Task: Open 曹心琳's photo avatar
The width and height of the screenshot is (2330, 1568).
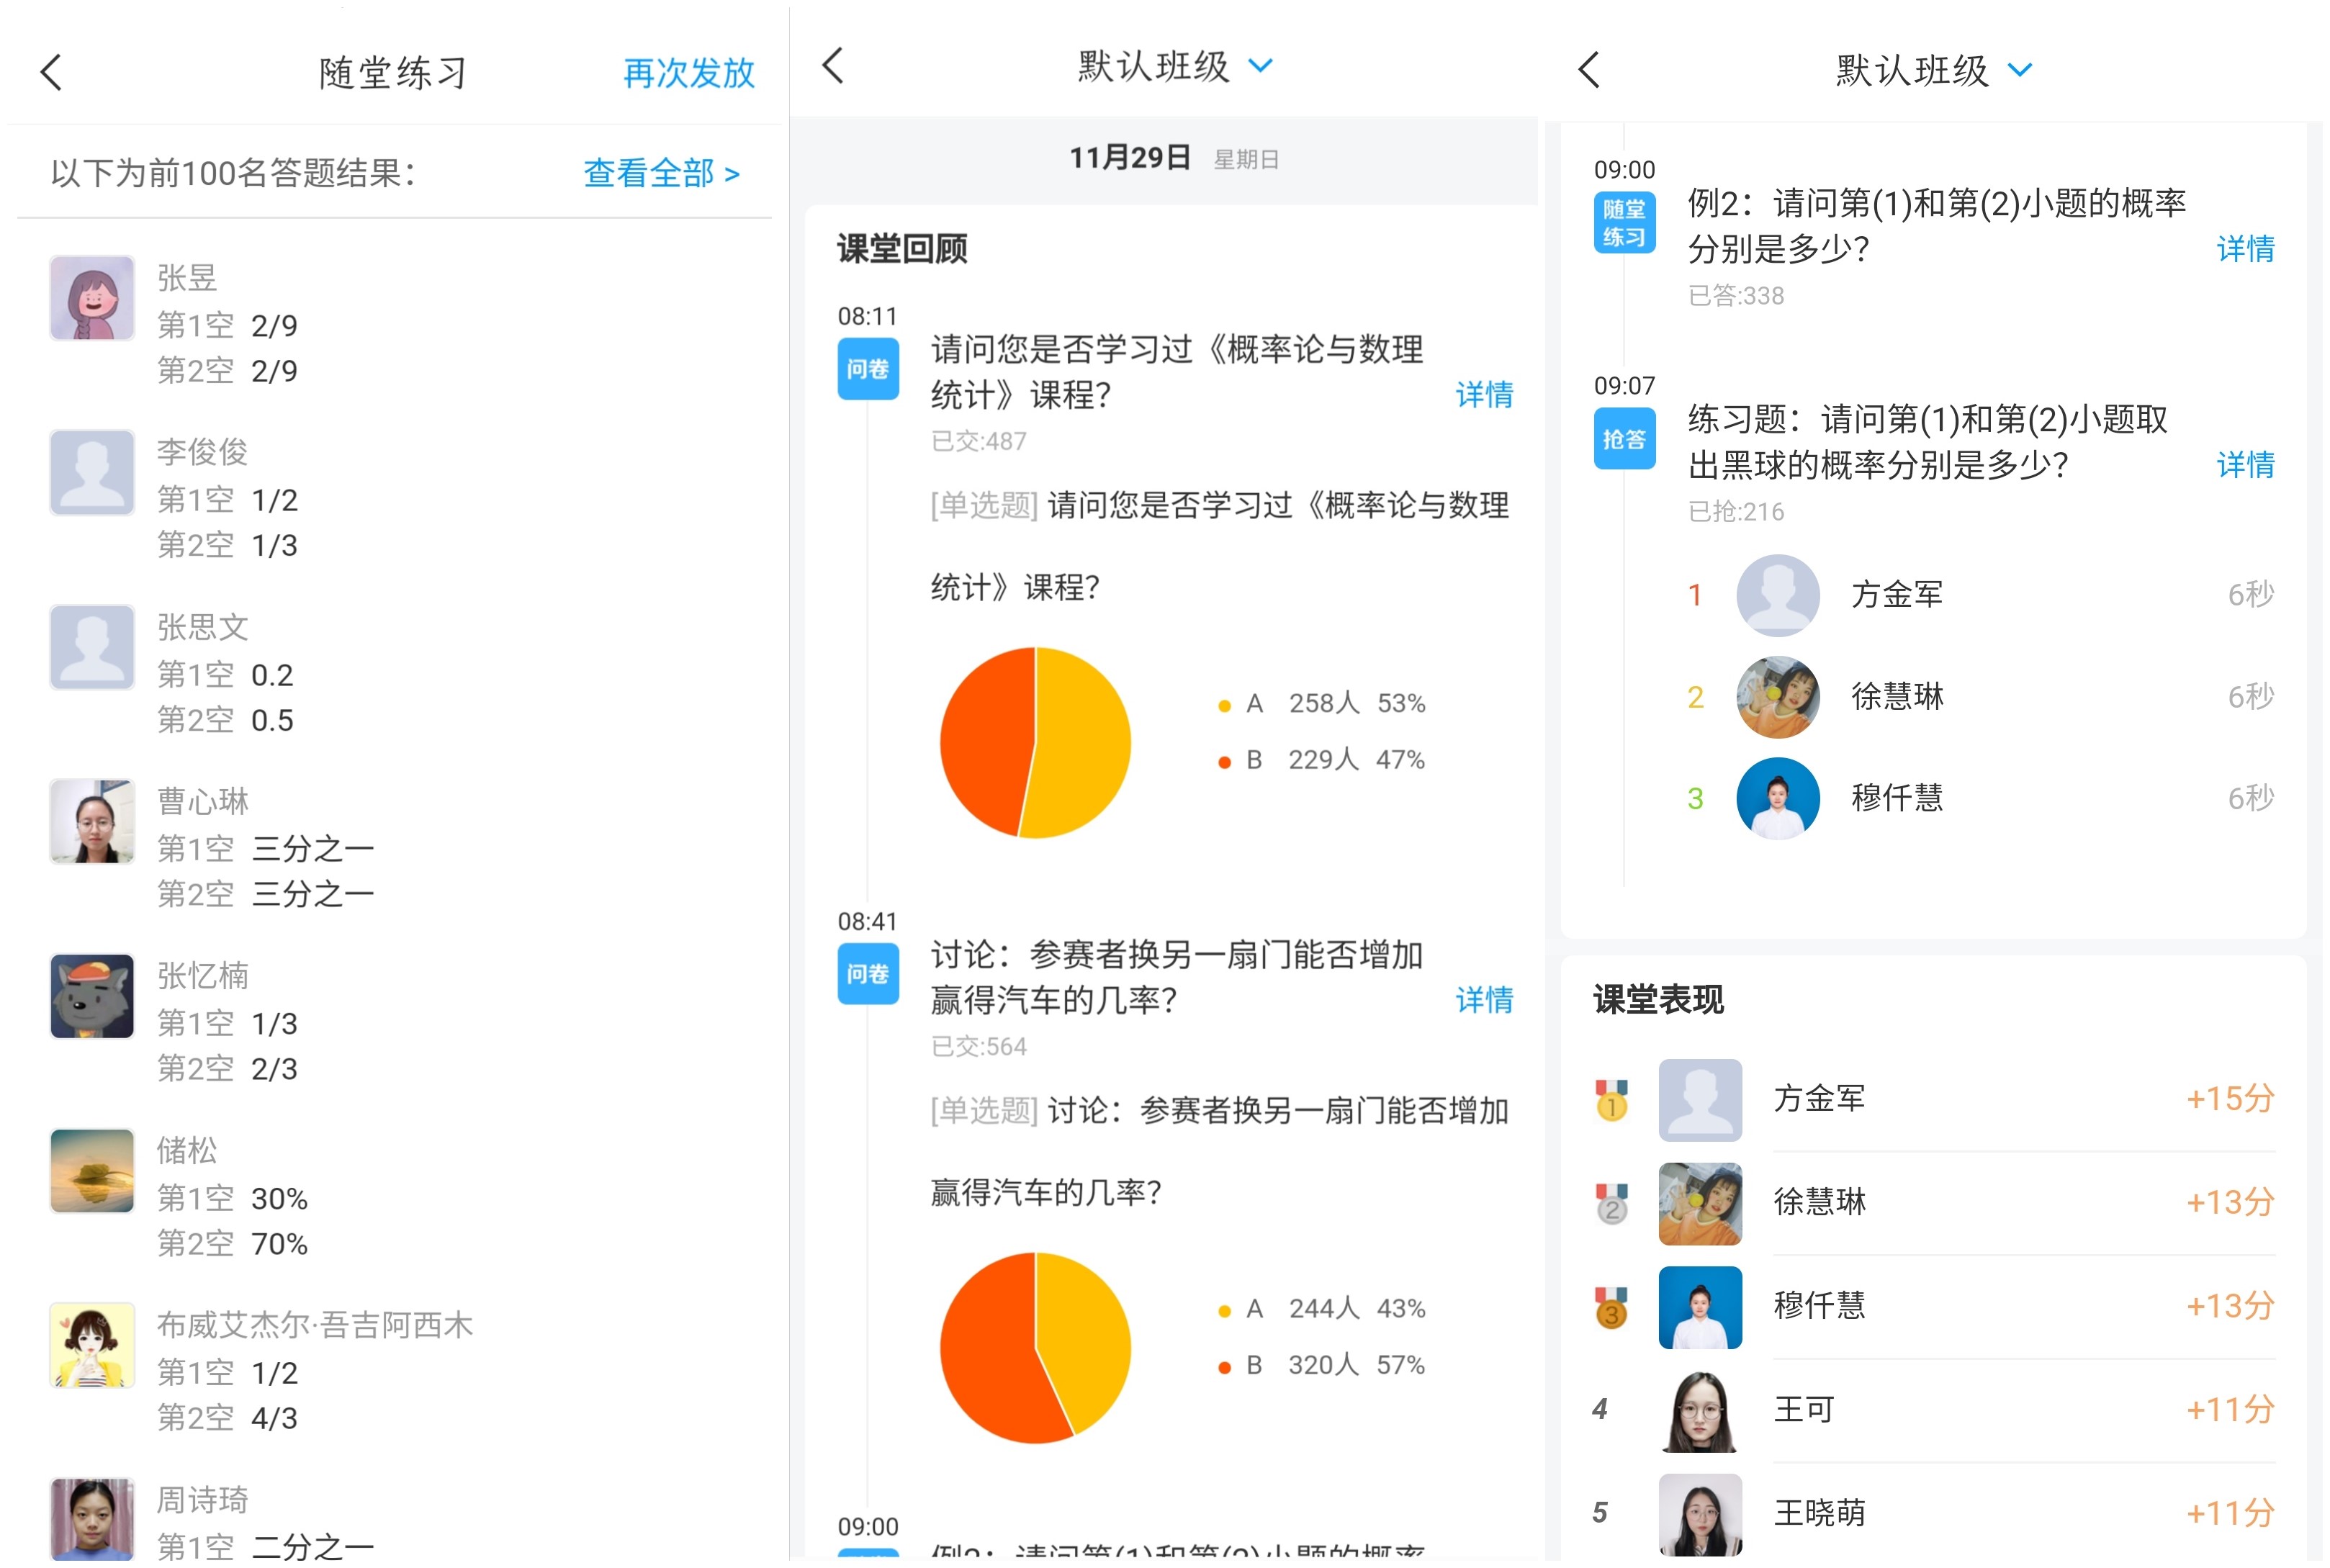Action: (92, 822)
